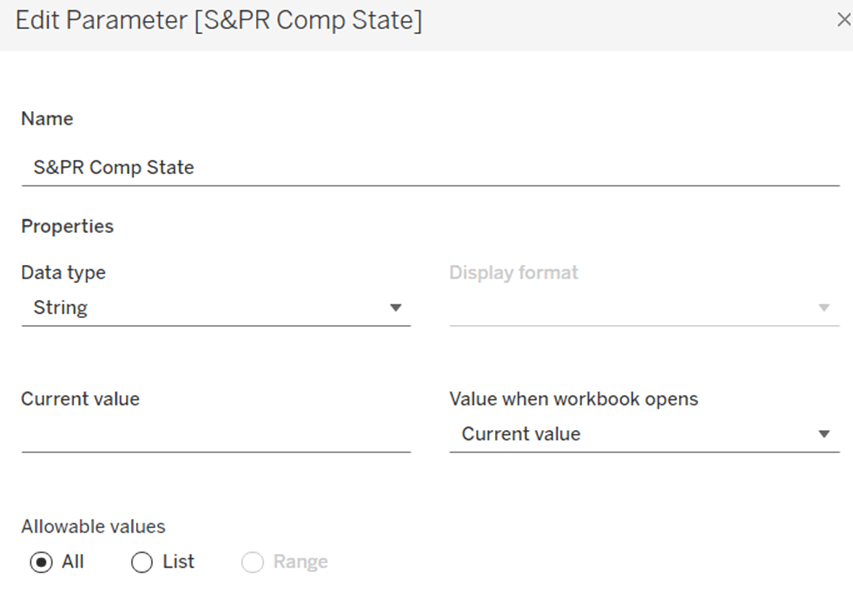Viewport: 853px width, 613px height.
Task: Click the empty Current value input field
Action: coord(215,434)
